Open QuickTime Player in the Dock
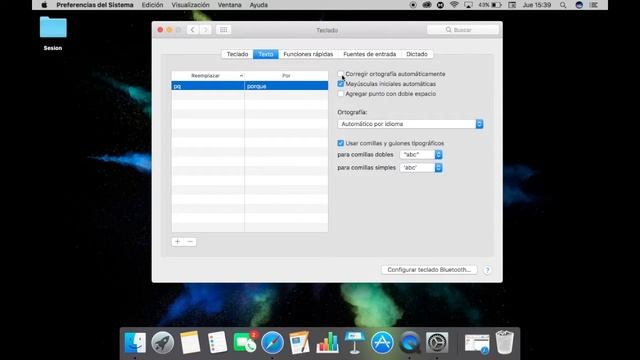Viewport: 640px width, 360px height. pos(409,342)
